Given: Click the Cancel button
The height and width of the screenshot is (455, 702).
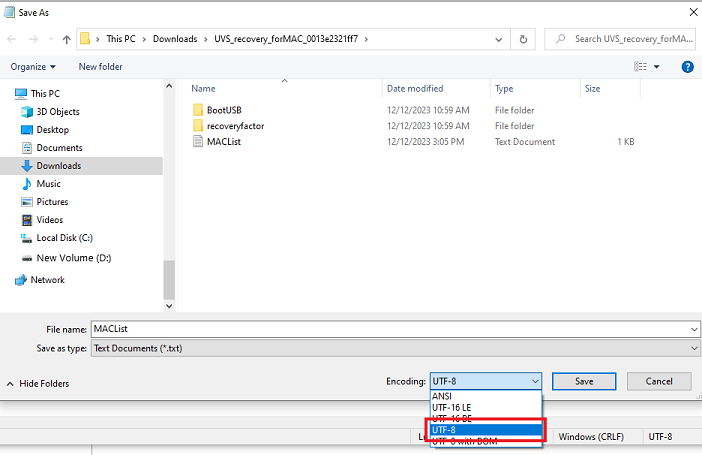Looking at the screenshot, I should click(x=659, y=382).
